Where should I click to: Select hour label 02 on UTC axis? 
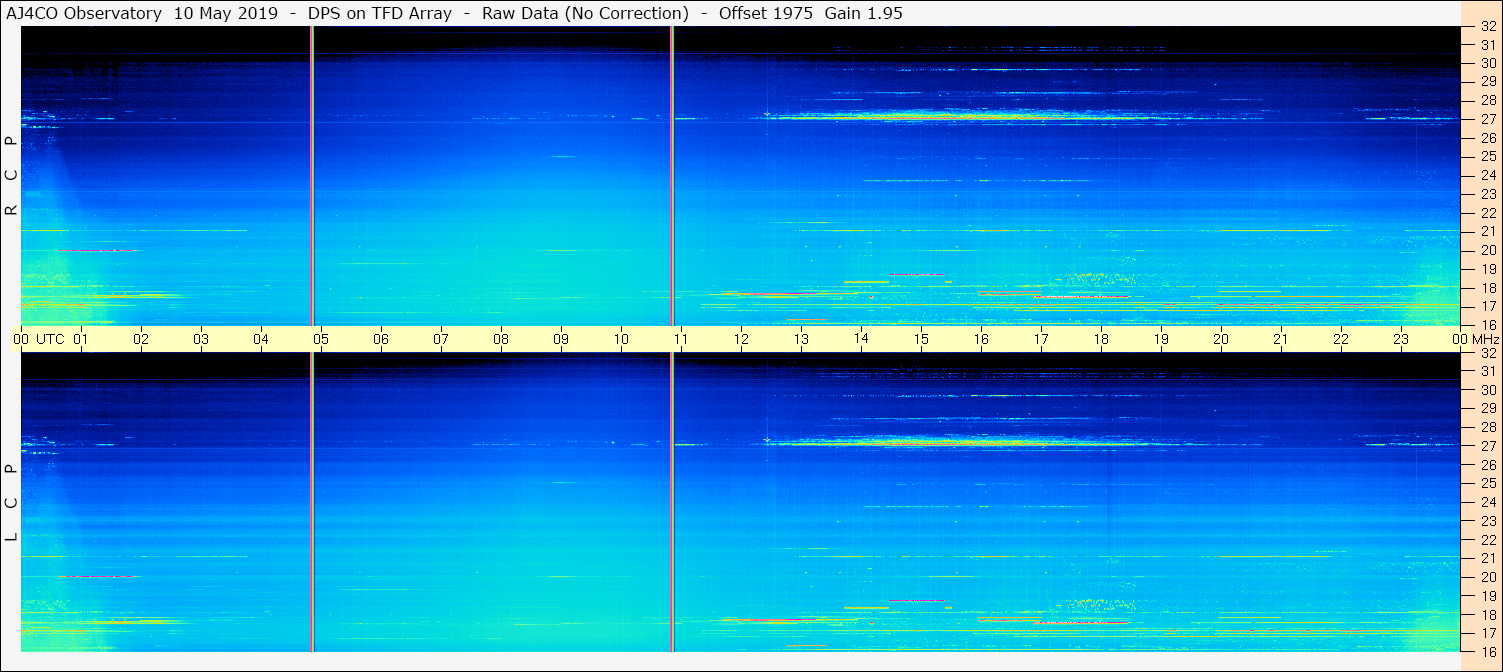click(x=141, y=339)
